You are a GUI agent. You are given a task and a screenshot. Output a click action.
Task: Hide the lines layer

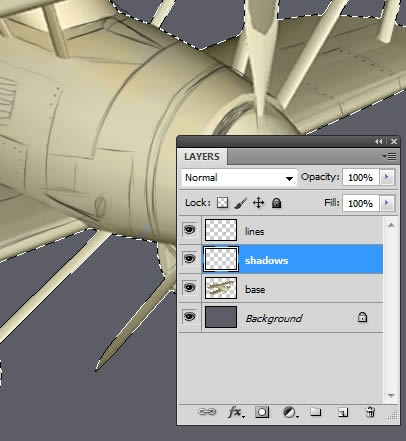pyautogui.click(x=190, y=230)
